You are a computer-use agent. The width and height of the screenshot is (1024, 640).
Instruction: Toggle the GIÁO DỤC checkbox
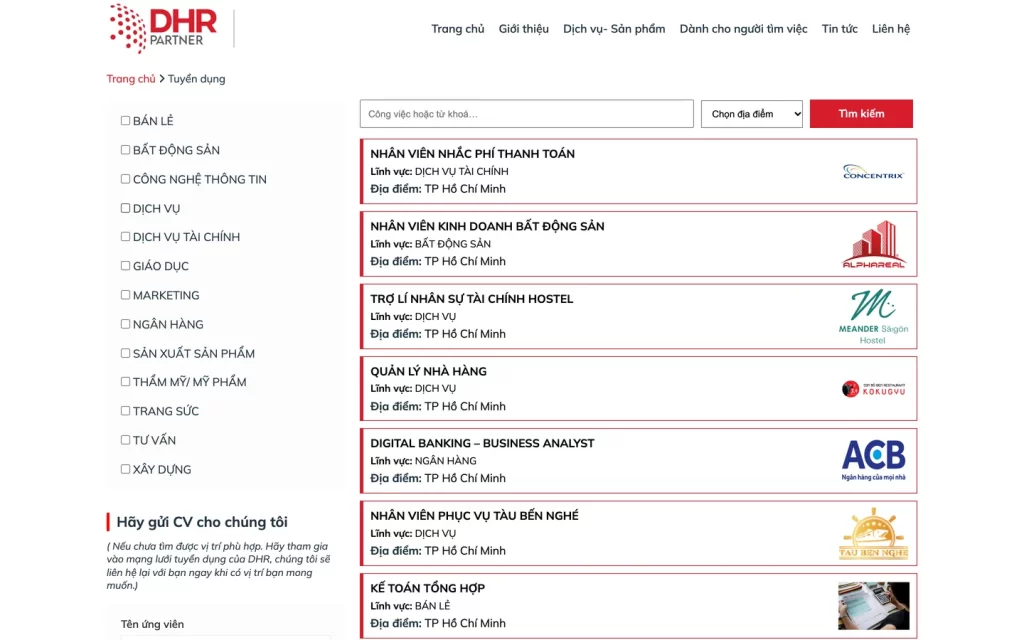(x=125, y=266)
